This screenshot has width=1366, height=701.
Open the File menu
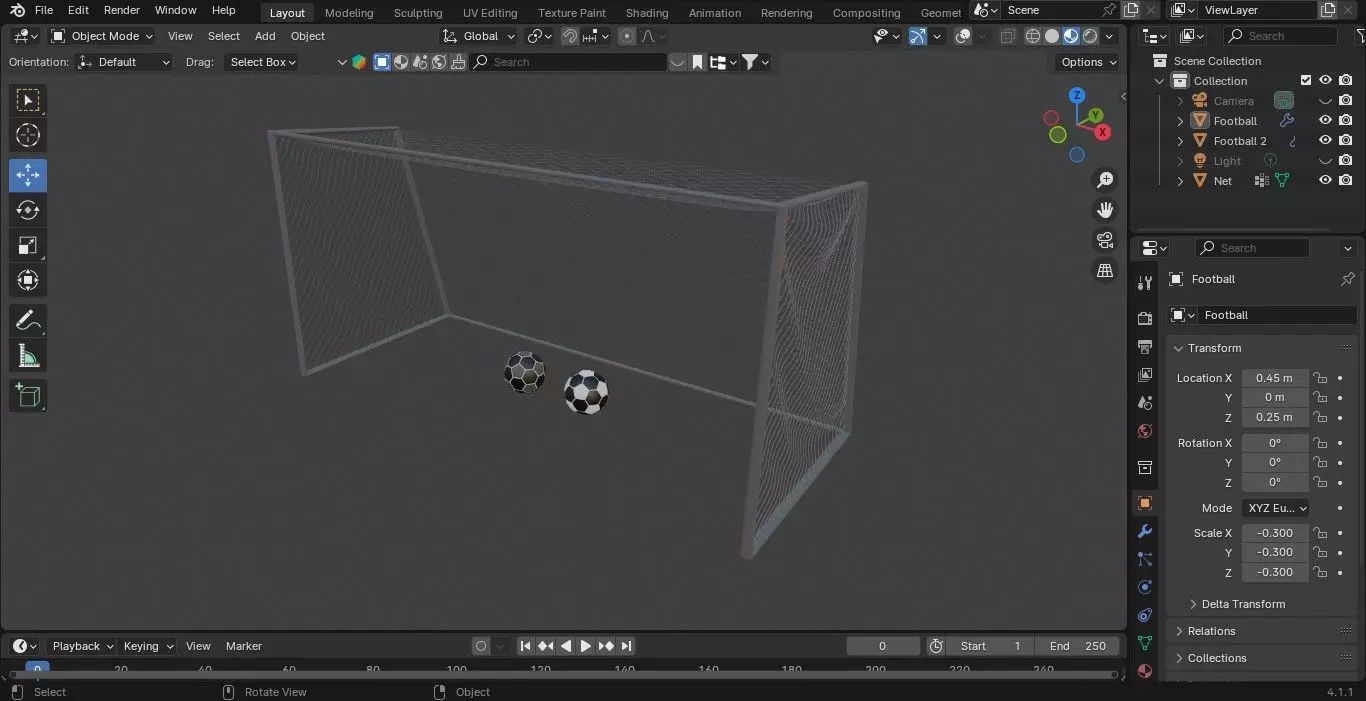pyautogui.click(x=44, y=10)
